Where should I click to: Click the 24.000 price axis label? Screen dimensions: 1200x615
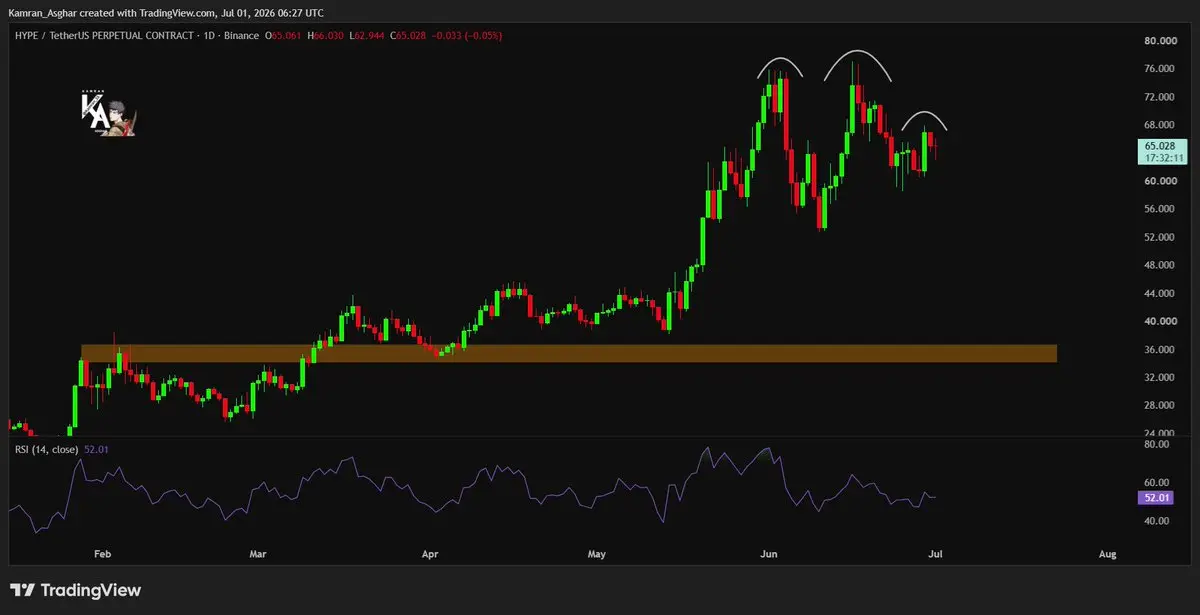pyautogui.click(x=1161, y=433)
